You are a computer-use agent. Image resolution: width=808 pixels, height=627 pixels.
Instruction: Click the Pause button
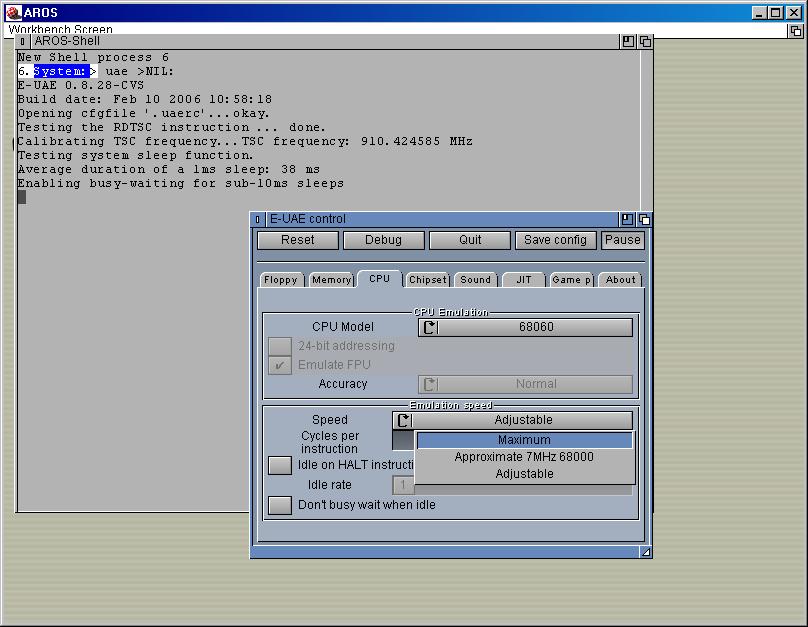(x=622, y=240)
